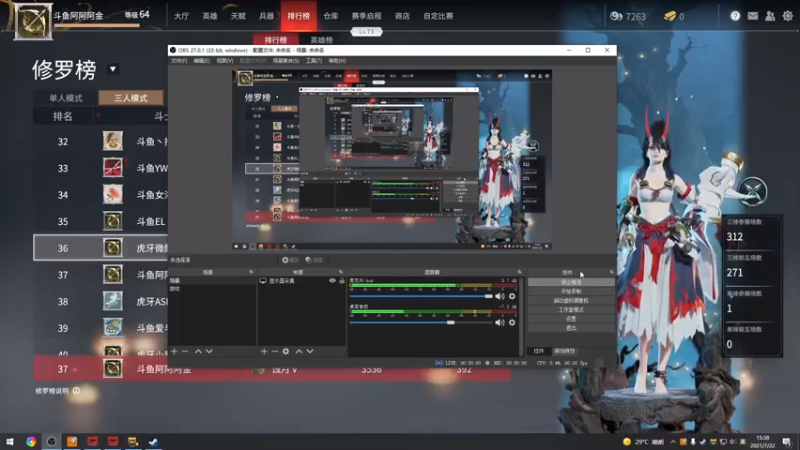Click the gold bar currency icon

pos(670,16)
